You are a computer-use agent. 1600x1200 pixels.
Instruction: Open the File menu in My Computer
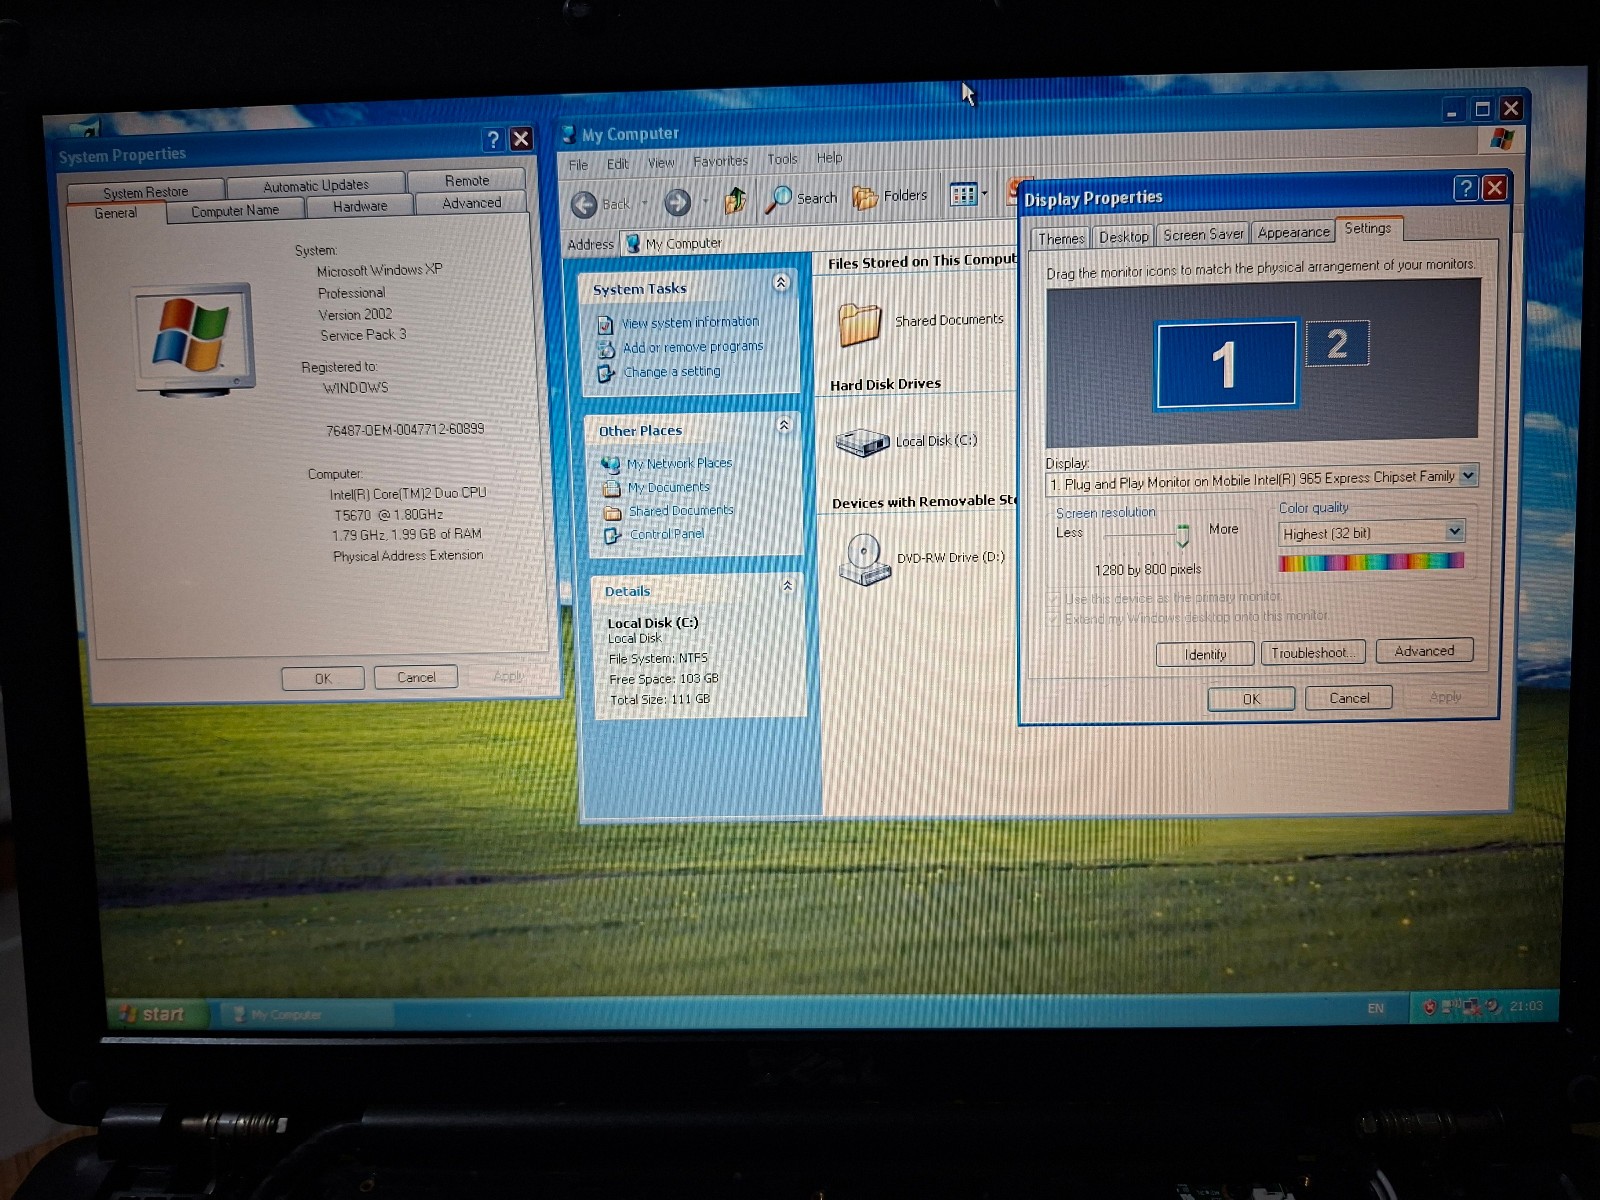click(x=578, y=165)
